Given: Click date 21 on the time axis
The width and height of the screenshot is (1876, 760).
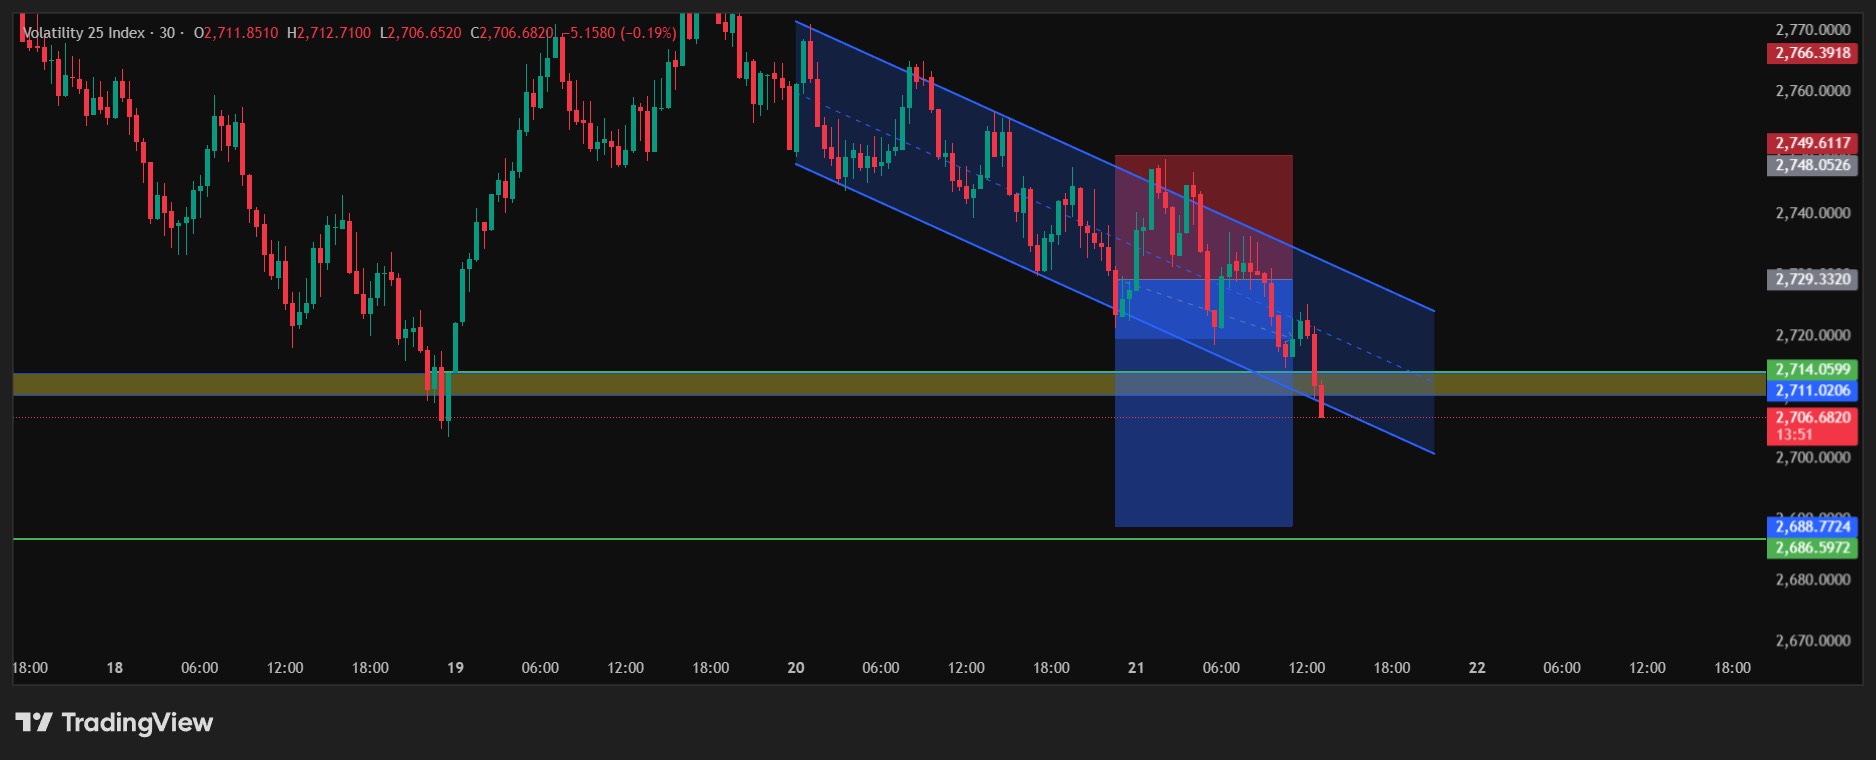Looking at the screenshot, I should pyautogui.click(x=1136, y=668).
